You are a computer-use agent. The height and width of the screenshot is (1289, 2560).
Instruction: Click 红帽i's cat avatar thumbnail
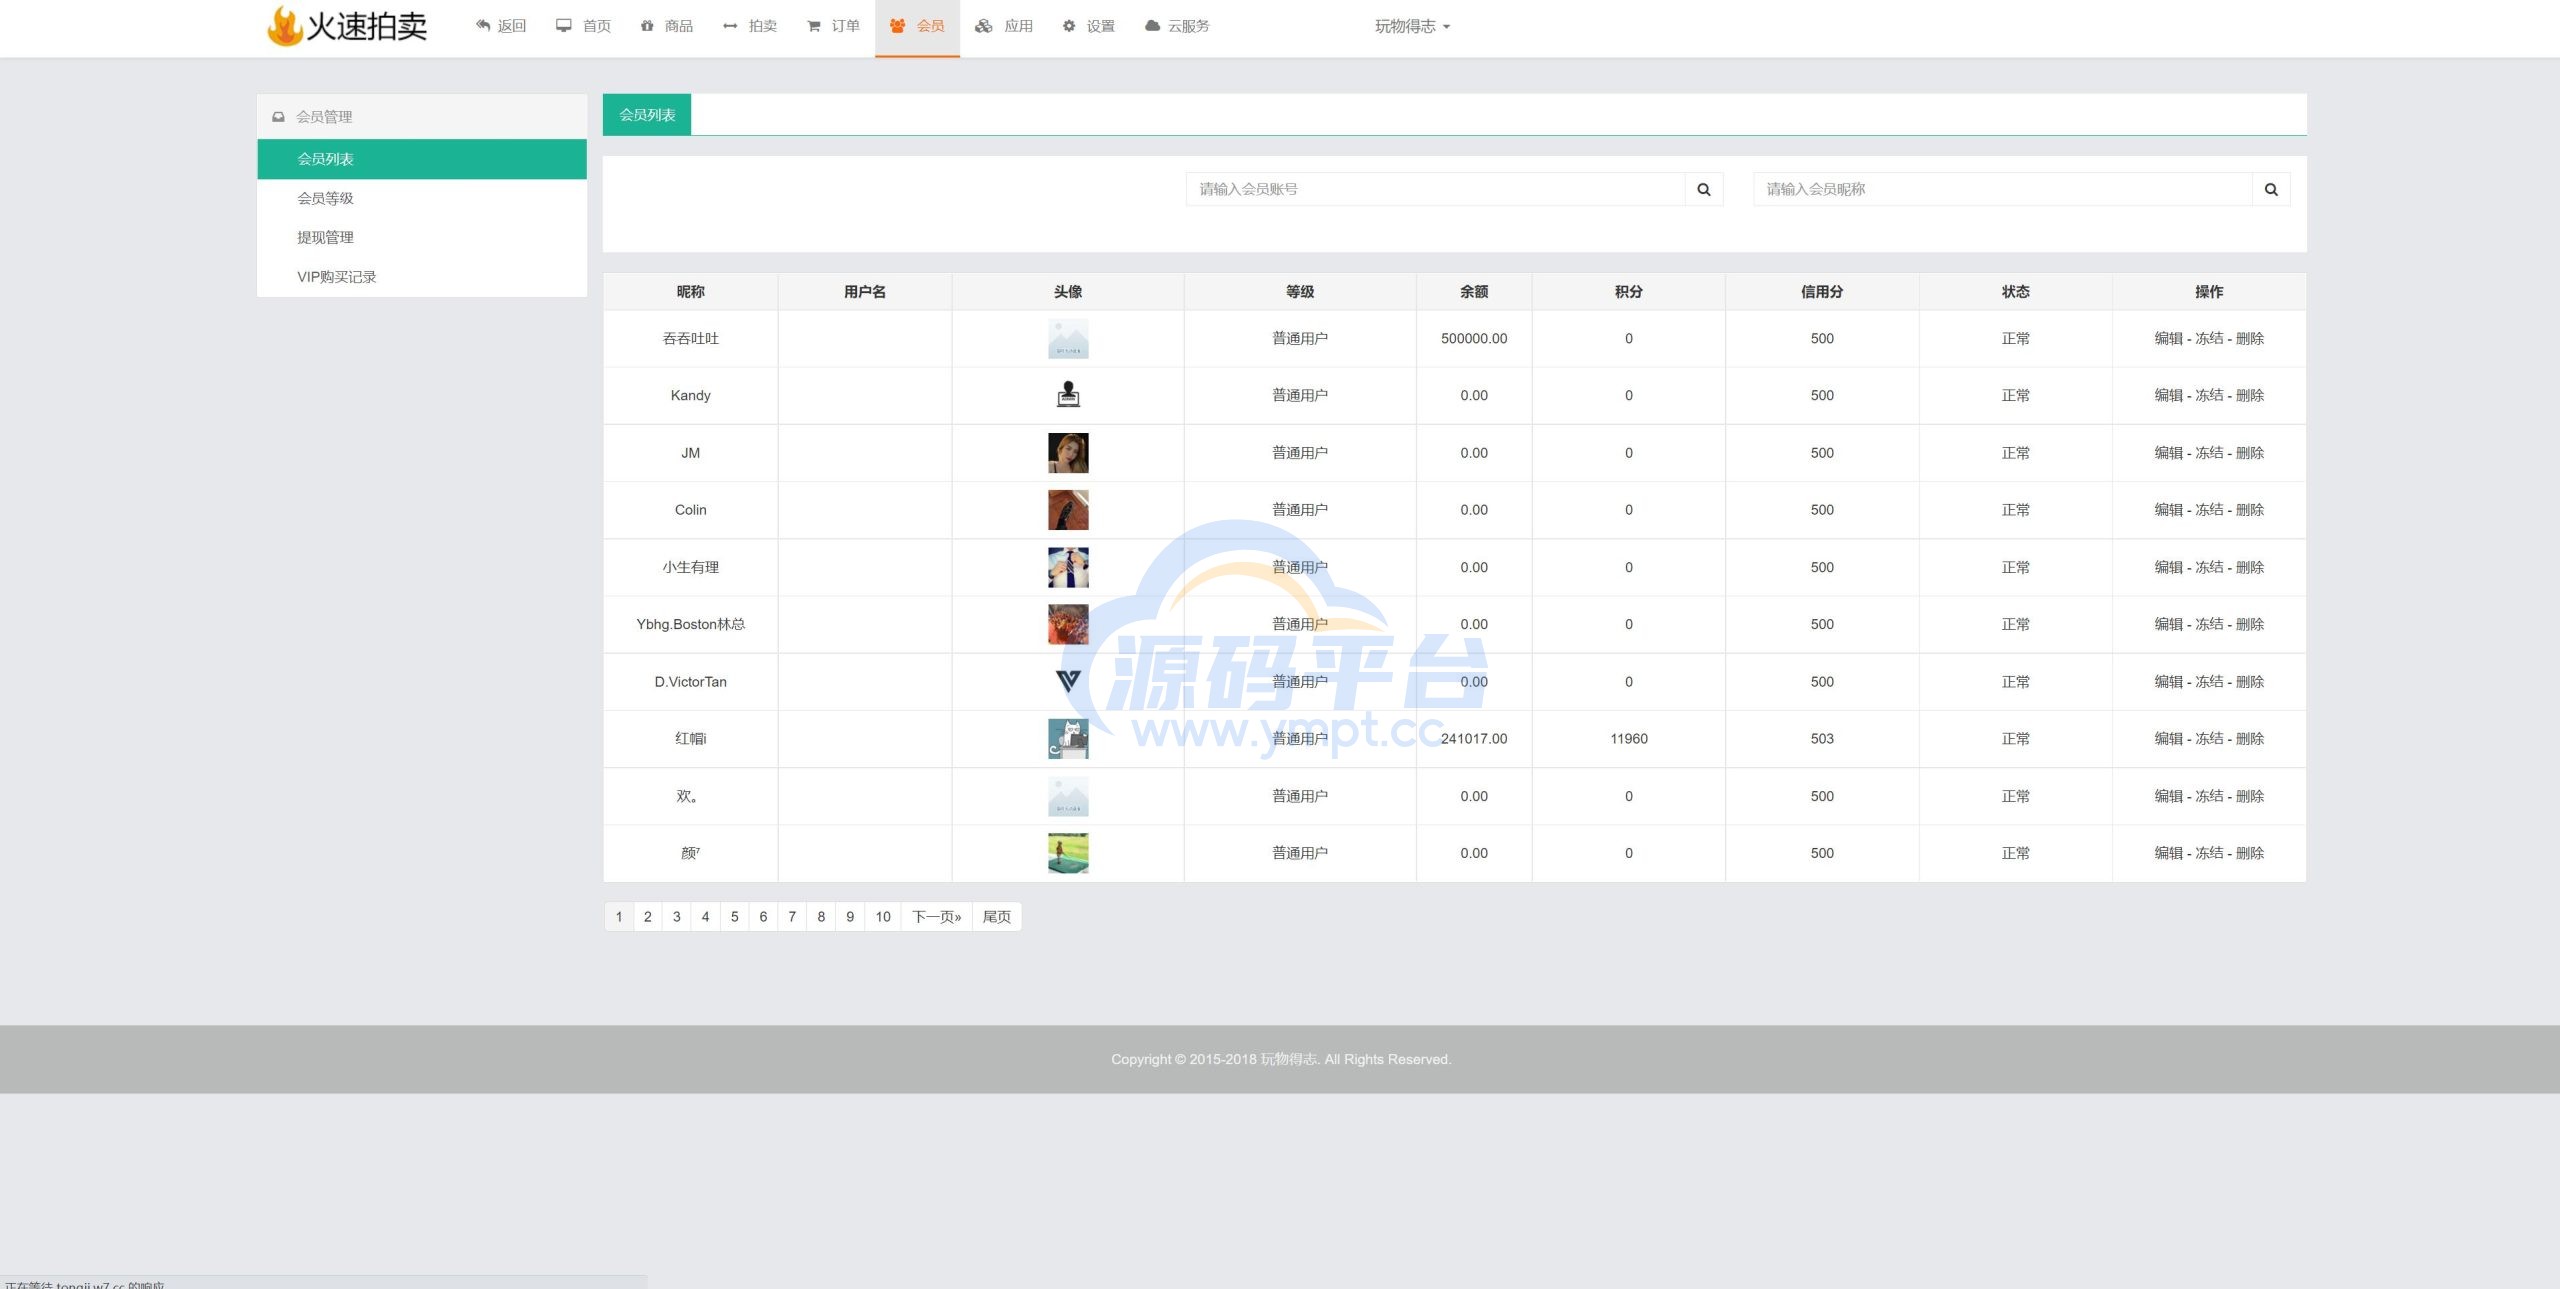pyautogui.click(x=1068, y=739)
